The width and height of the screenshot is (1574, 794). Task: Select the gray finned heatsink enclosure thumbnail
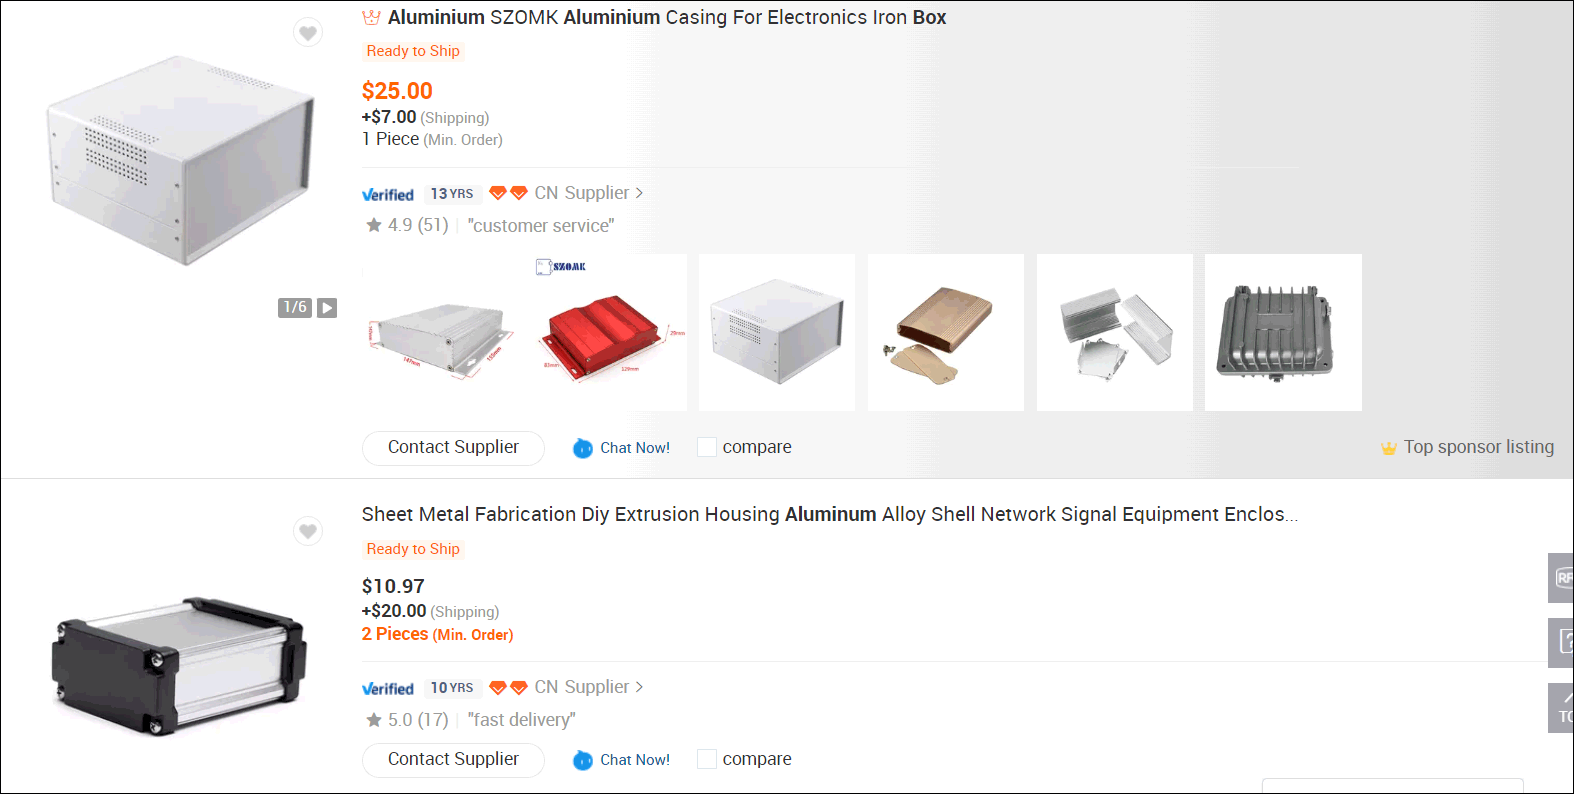1283,333
